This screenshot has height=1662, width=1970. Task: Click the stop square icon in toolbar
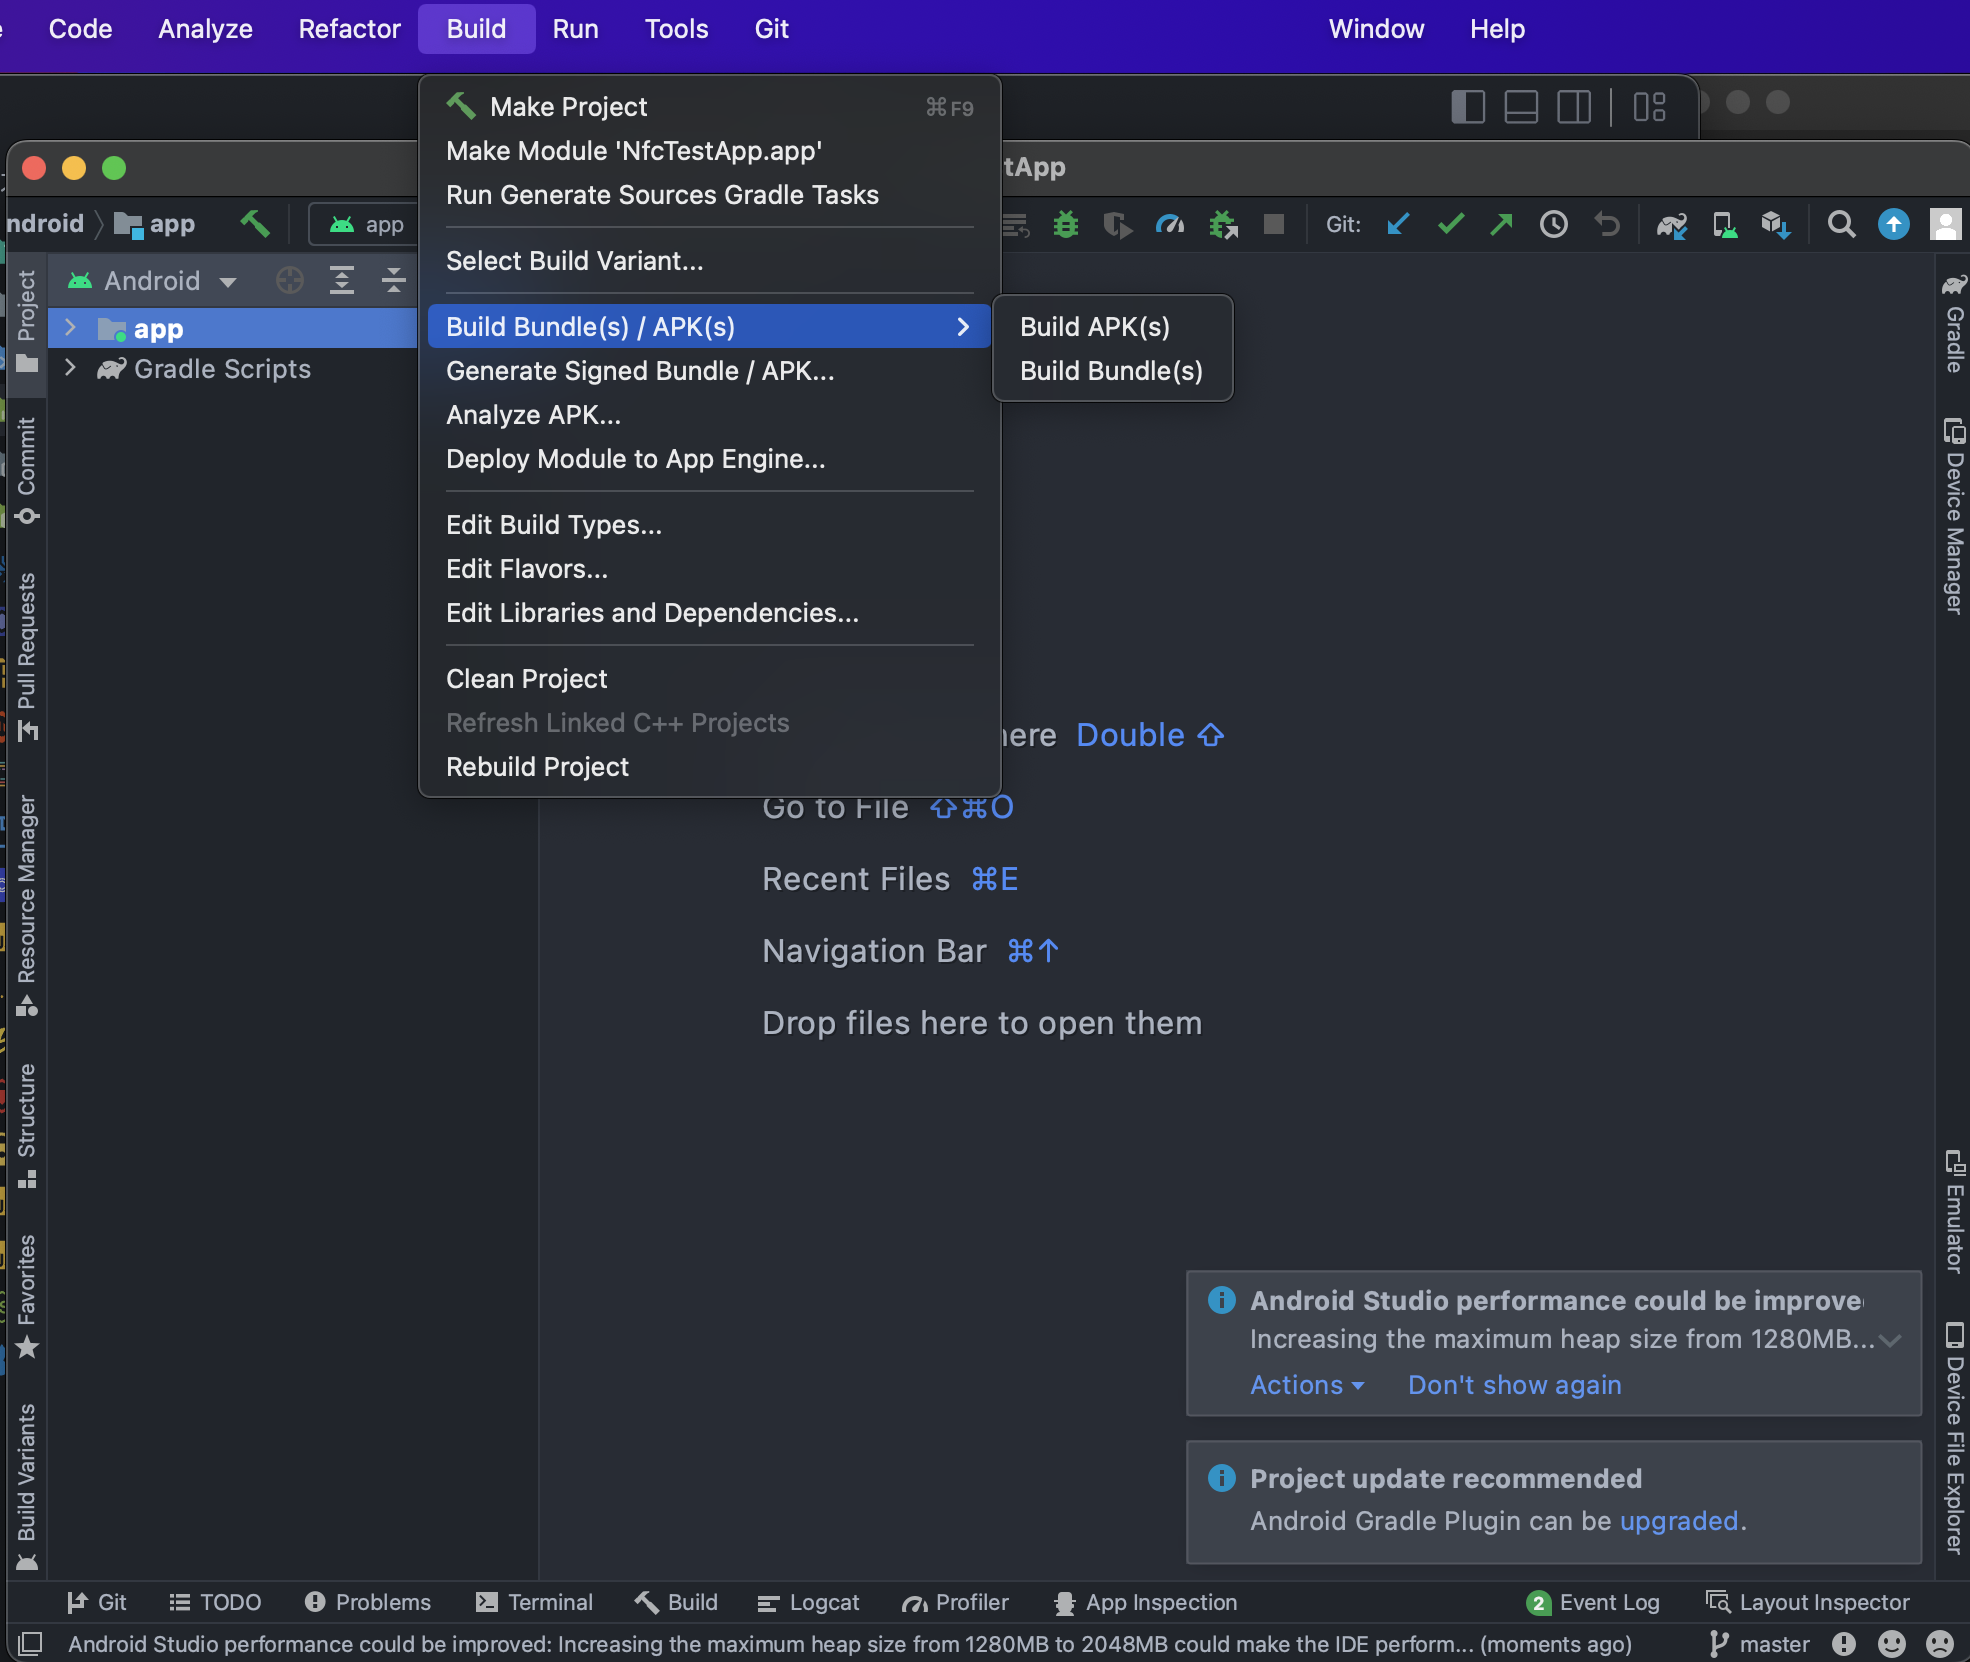point(1273,224)
